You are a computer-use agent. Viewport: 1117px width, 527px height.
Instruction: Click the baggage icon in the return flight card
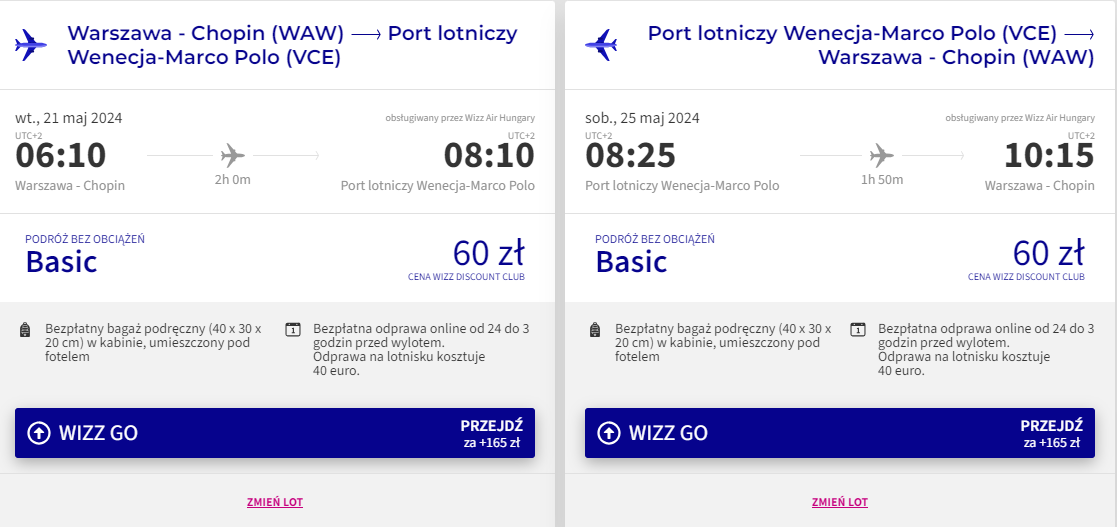(x=596, y=330)
